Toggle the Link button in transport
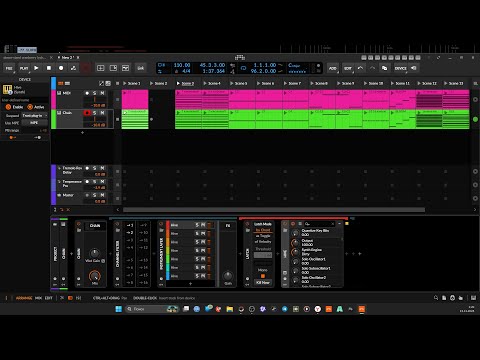The image size is (480, 360). pos(141,68)
